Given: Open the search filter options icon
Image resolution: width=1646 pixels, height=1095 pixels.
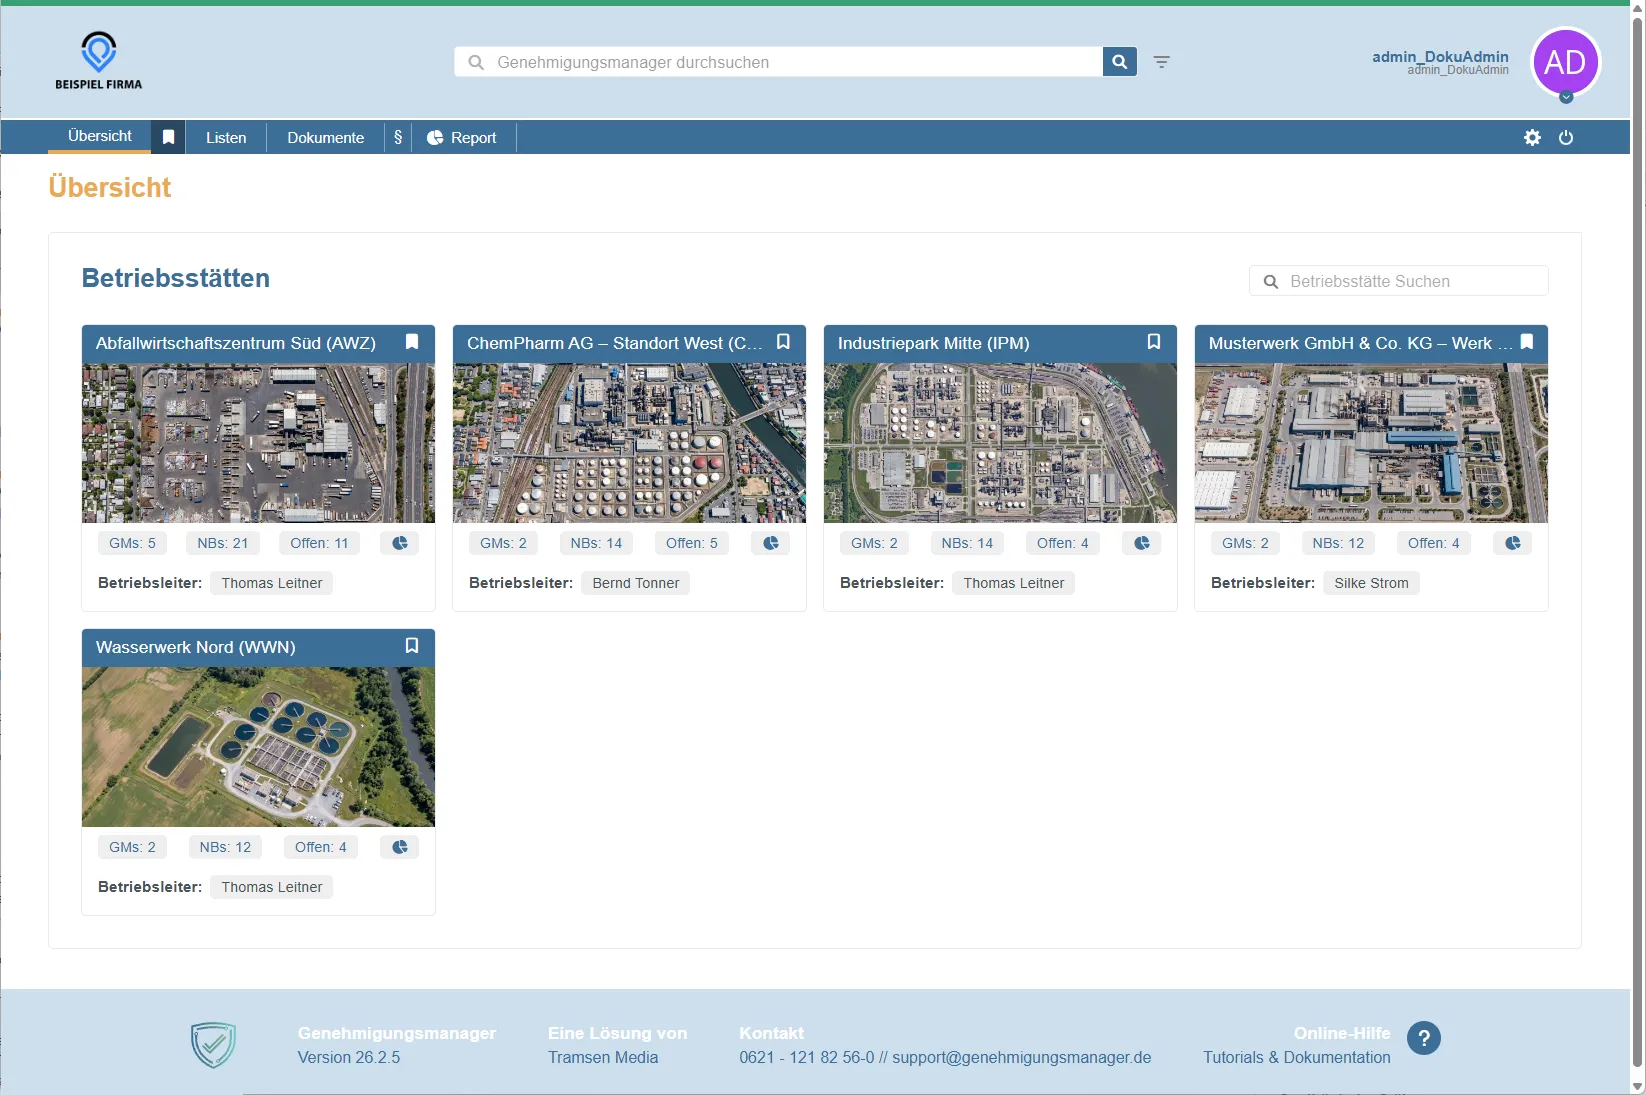Looking at the screenshot, I should tap(1161, 62).
